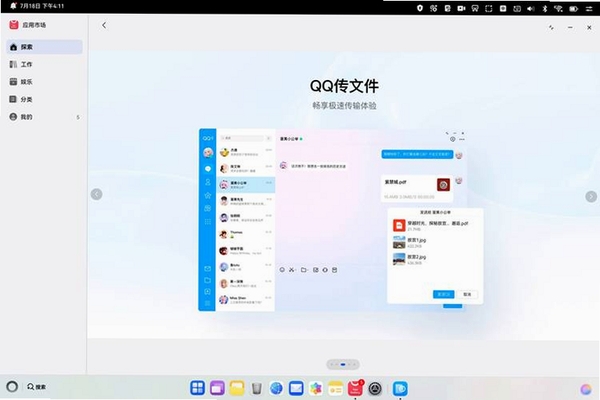Image resolution: width=600 pixels, height=400 pixels.
Task: Show the previous banner with the left arrow
Action: [96, 194]
